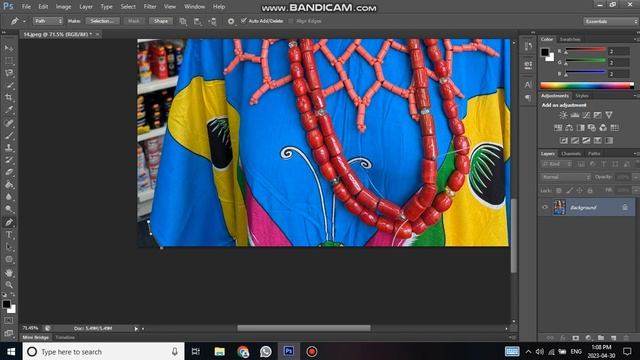This screenshot has height=360, width=640.
Task: Open File Explorer from taskbar
Action: [220, 351]
